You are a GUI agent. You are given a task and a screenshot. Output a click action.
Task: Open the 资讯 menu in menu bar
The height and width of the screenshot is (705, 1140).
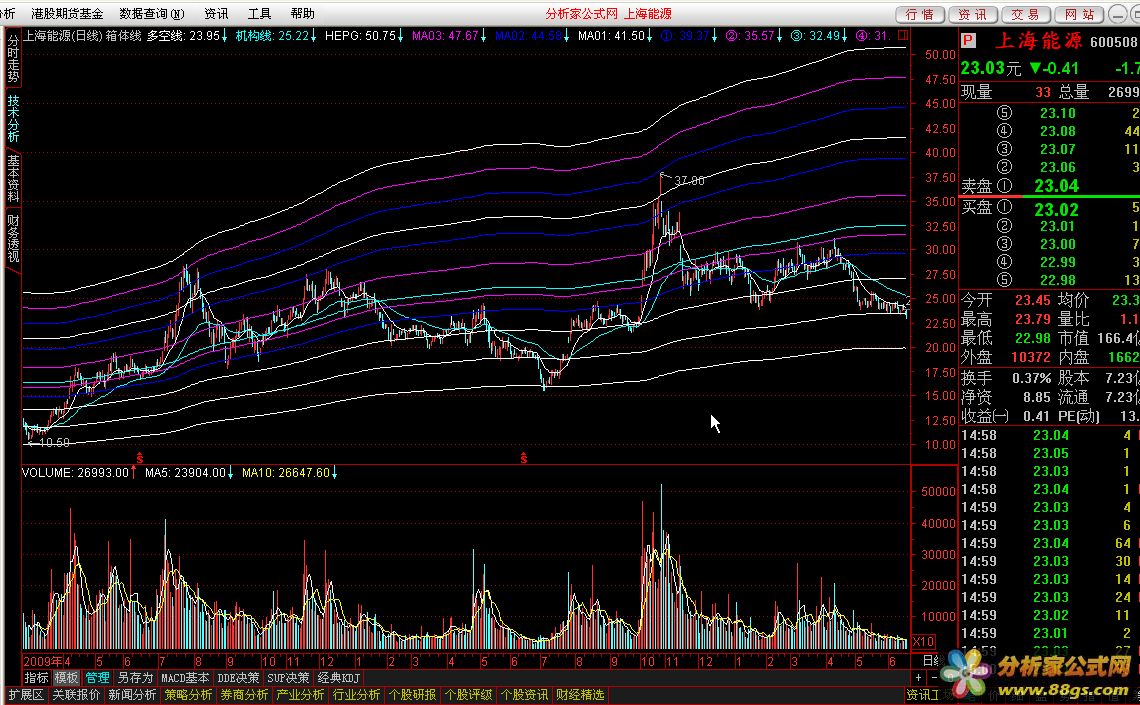click(x=216, y=14)
